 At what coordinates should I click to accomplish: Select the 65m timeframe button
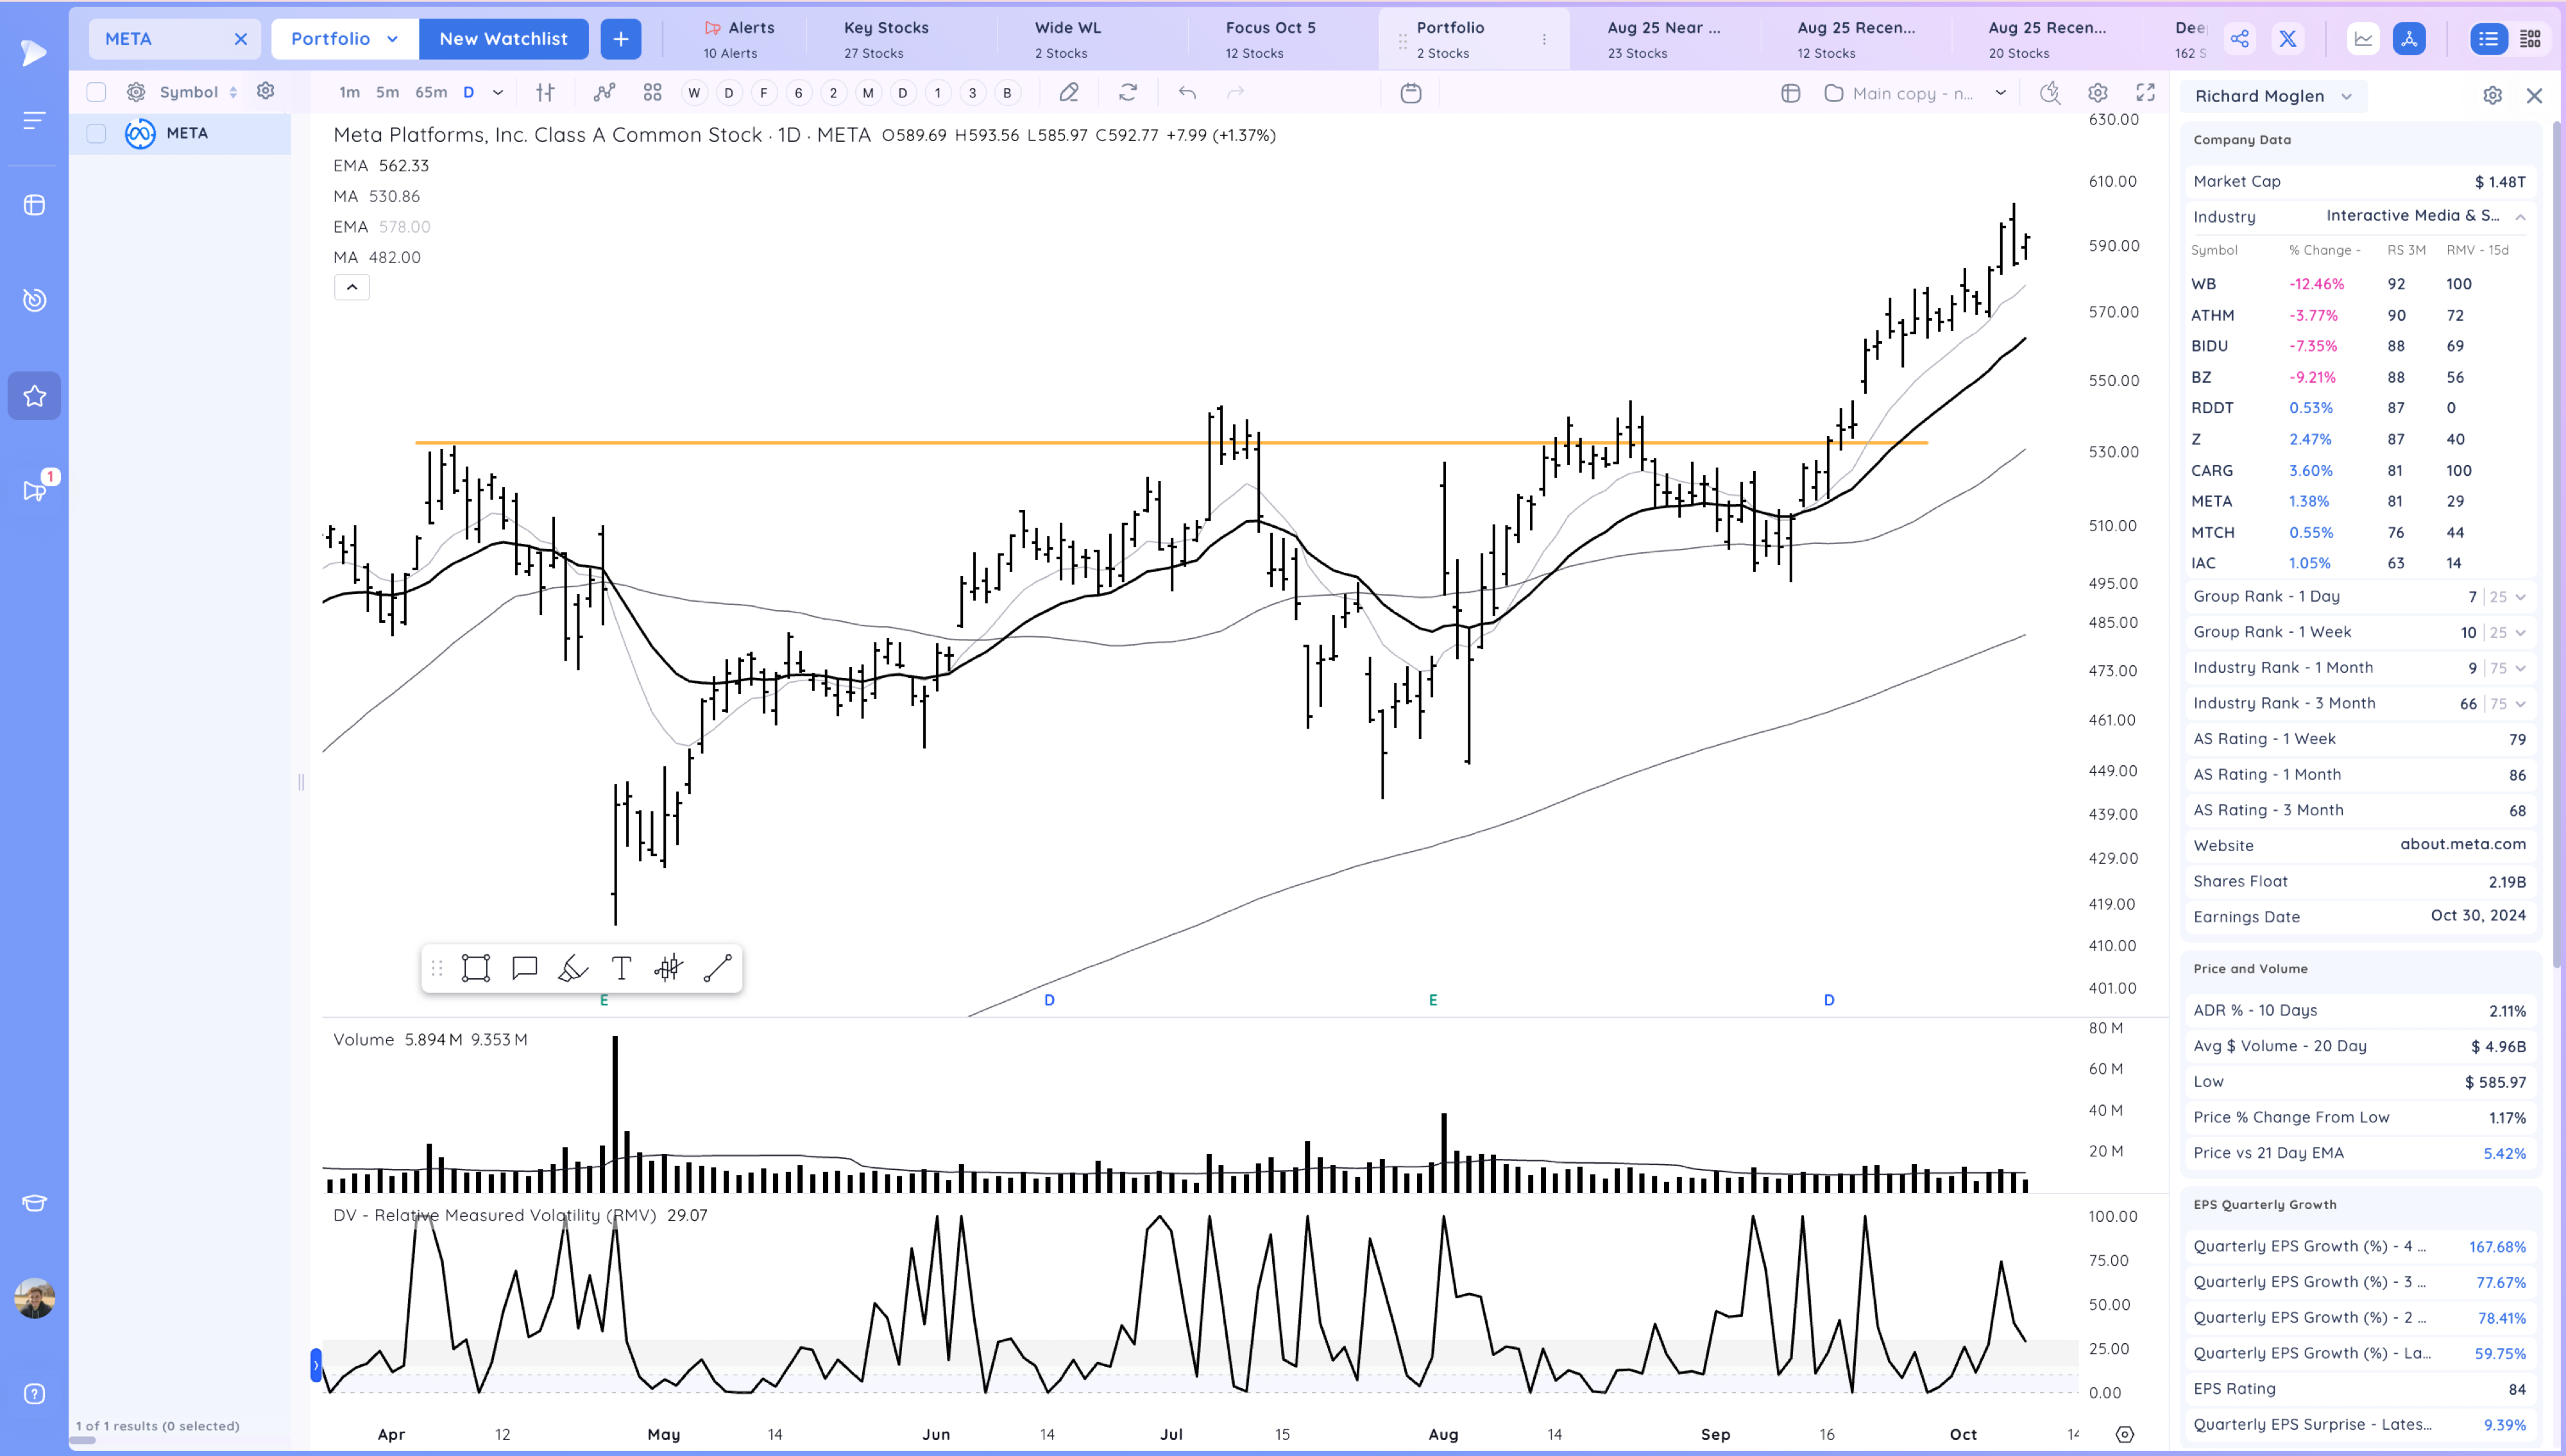coord(431,92)
